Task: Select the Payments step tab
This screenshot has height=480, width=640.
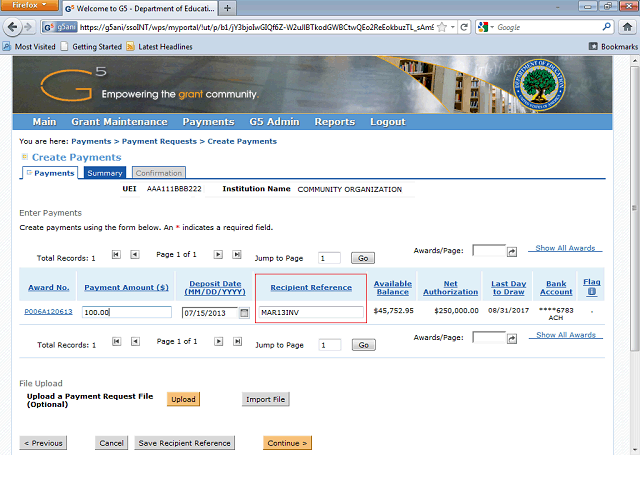Action: (50, 173)
